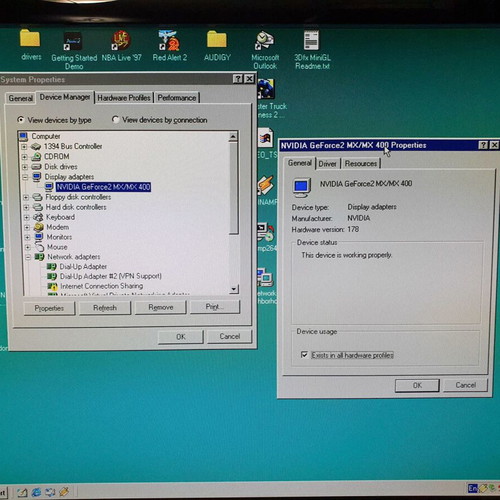Launch Internet Explorer from quick launch bar
The width and height of the screenshot is (500, 500).
click(x=36, y=492)
